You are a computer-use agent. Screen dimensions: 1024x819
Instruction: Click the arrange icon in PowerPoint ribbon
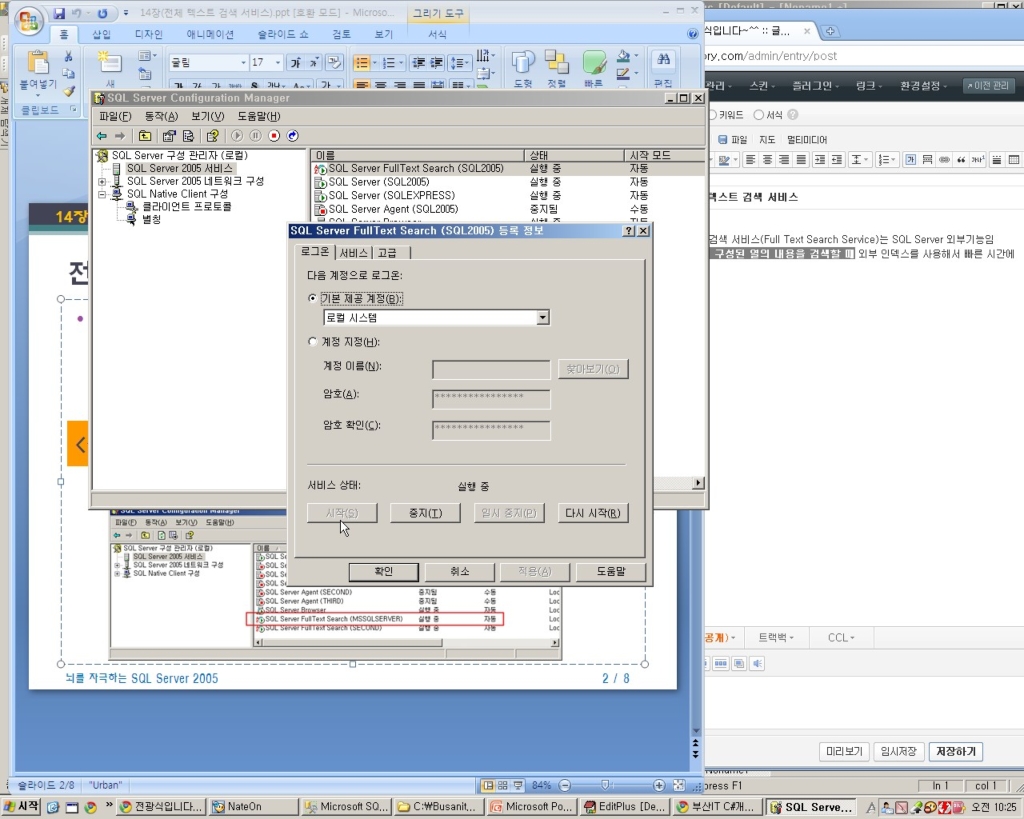click(x=556, y=63)
